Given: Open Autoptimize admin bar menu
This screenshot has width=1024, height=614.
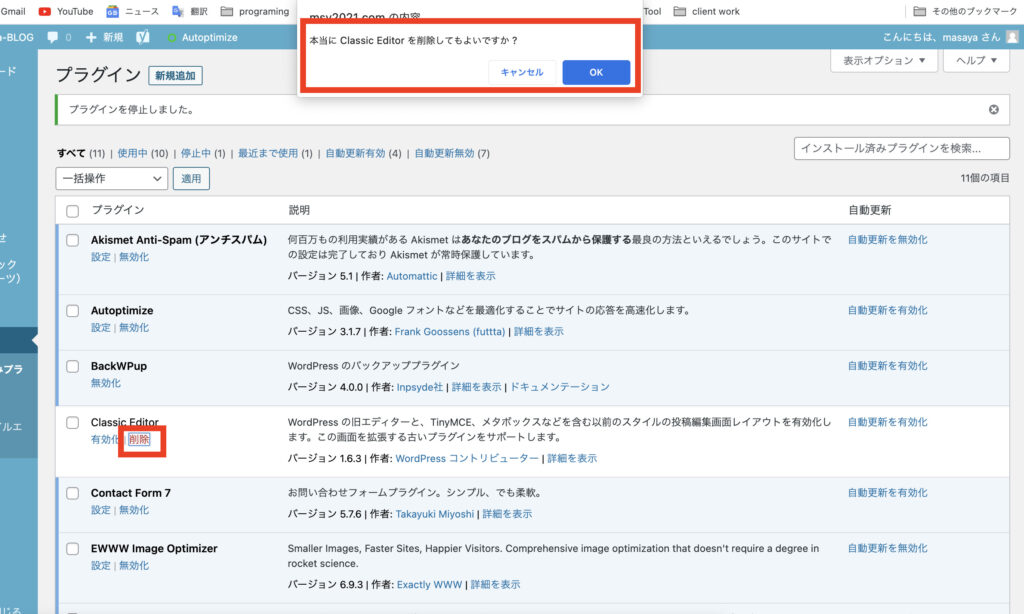Looking at the screenshot, I should (202, 37).
